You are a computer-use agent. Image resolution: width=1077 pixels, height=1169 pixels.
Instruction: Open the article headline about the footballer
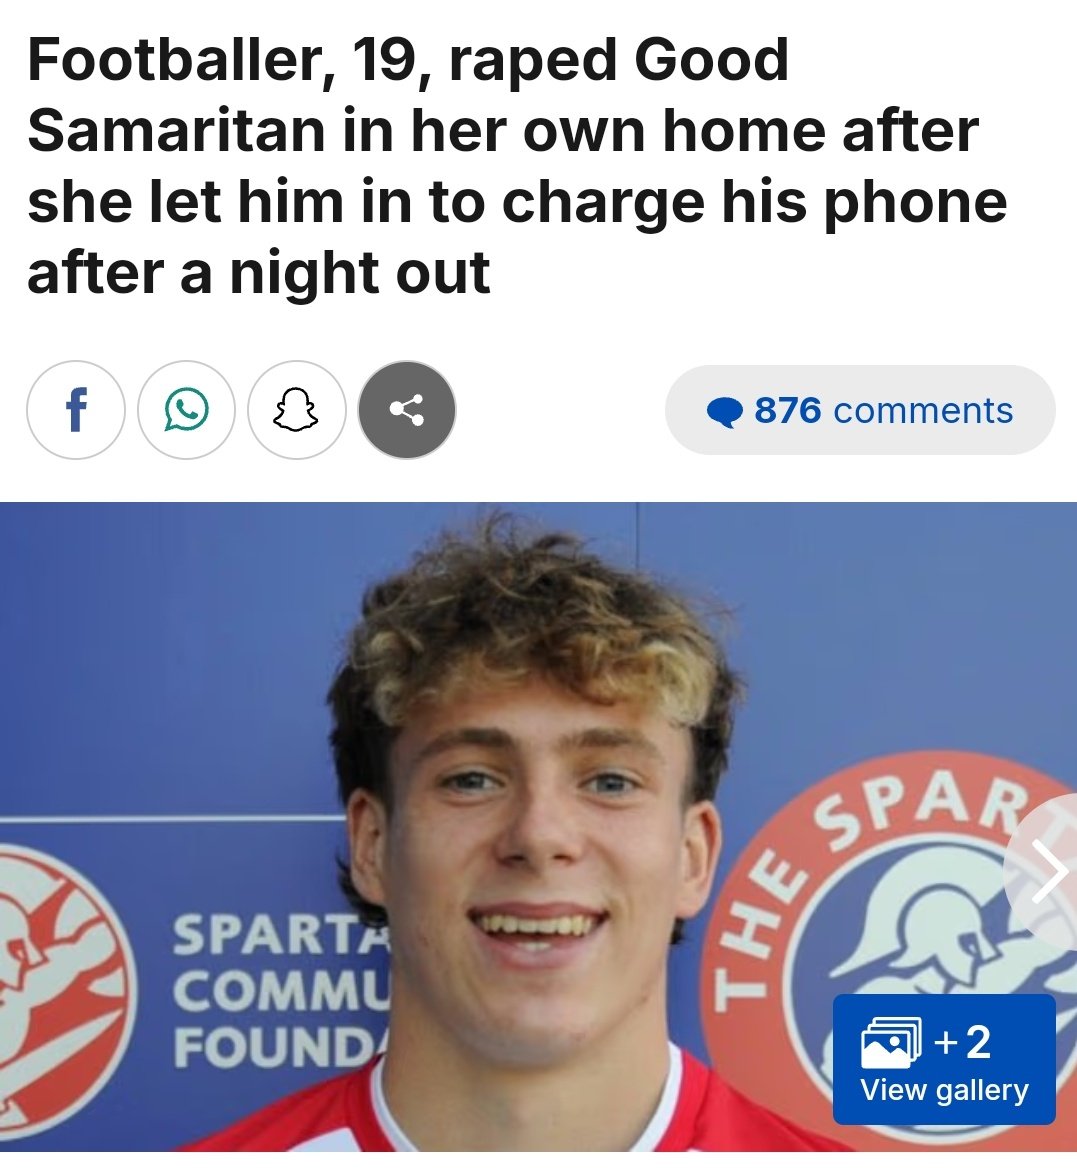tap(517, 166)
